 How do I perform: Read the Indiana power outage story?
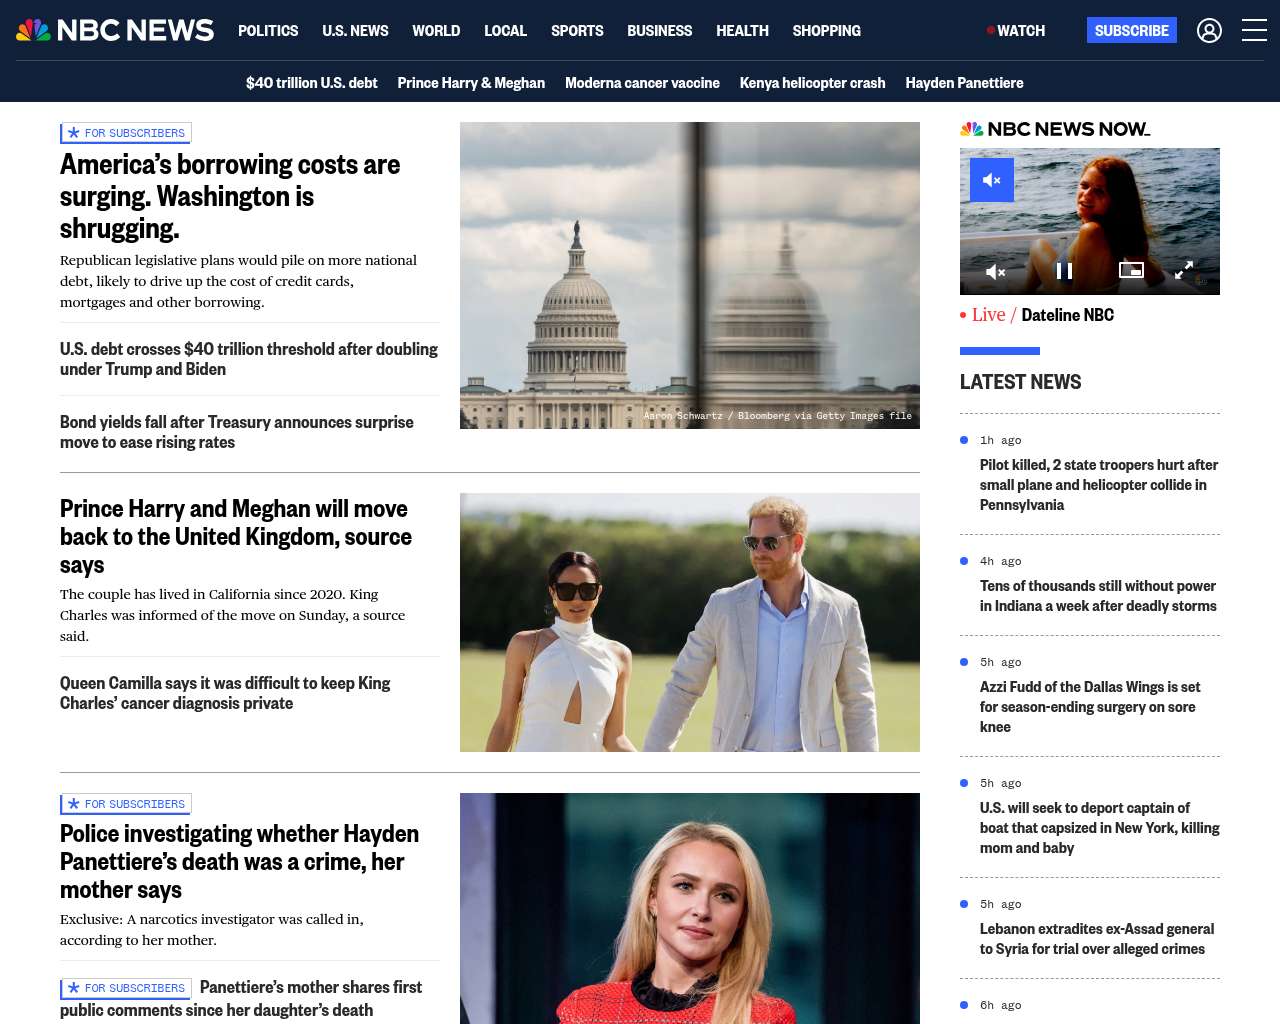pos(1098,596)
